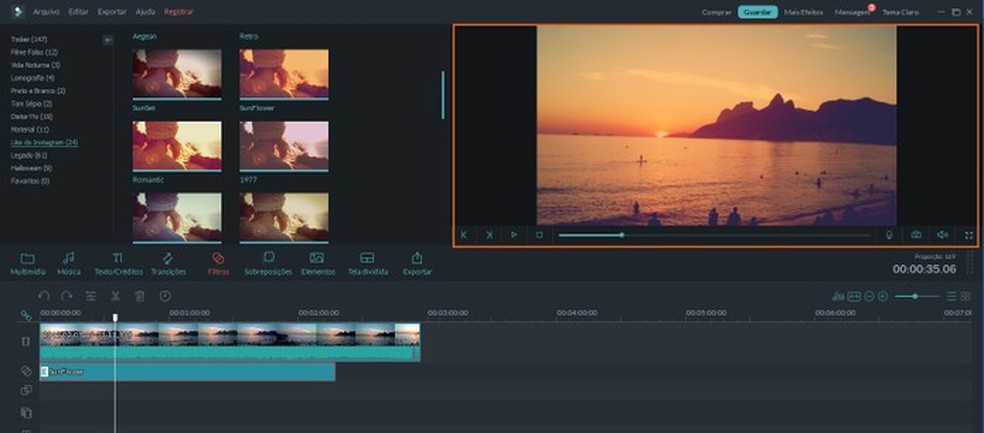Open the Elementos panel

(x=317, y=263)
